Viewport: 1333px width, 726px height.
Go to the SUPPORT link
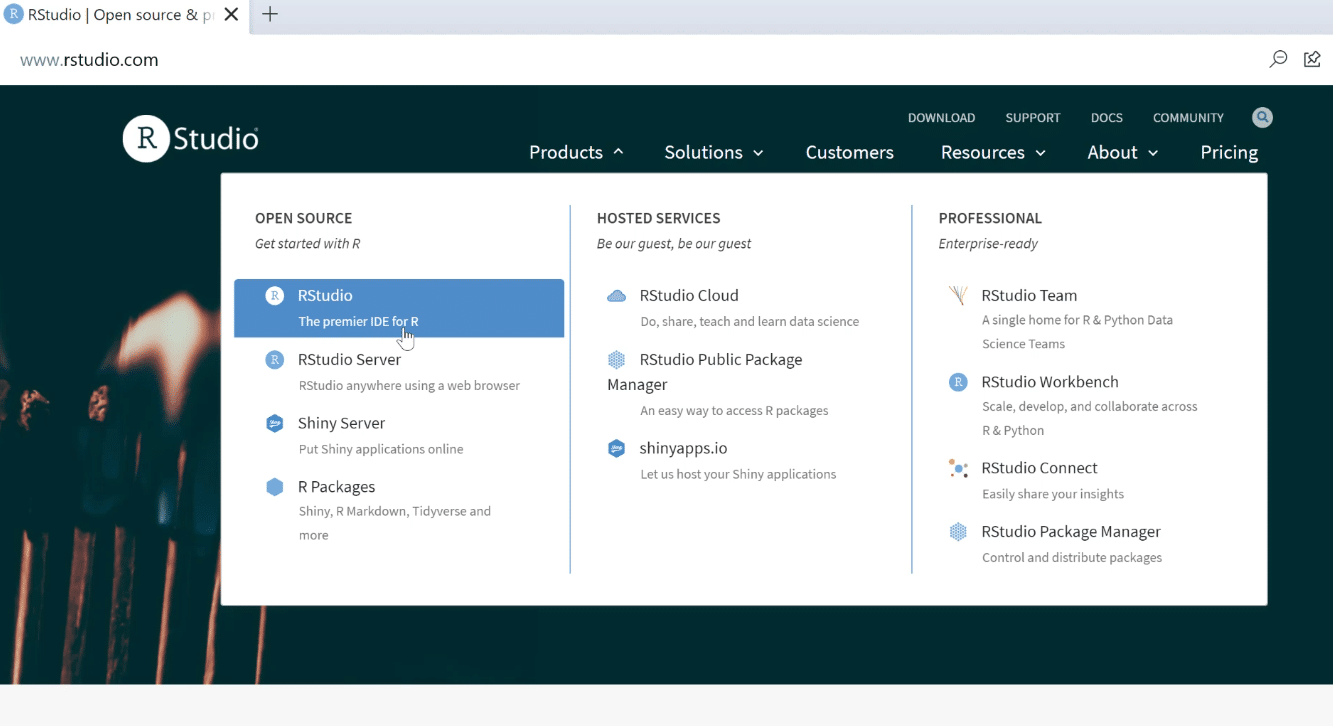[1033, 118]
